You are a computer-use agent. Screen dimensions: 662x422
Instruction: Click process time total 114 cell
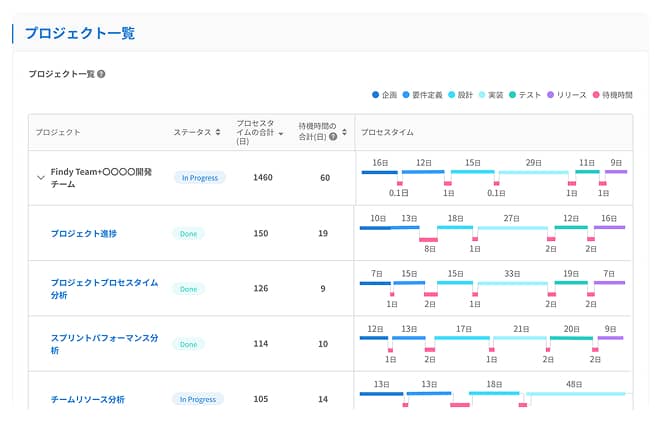tap(261, 344)
